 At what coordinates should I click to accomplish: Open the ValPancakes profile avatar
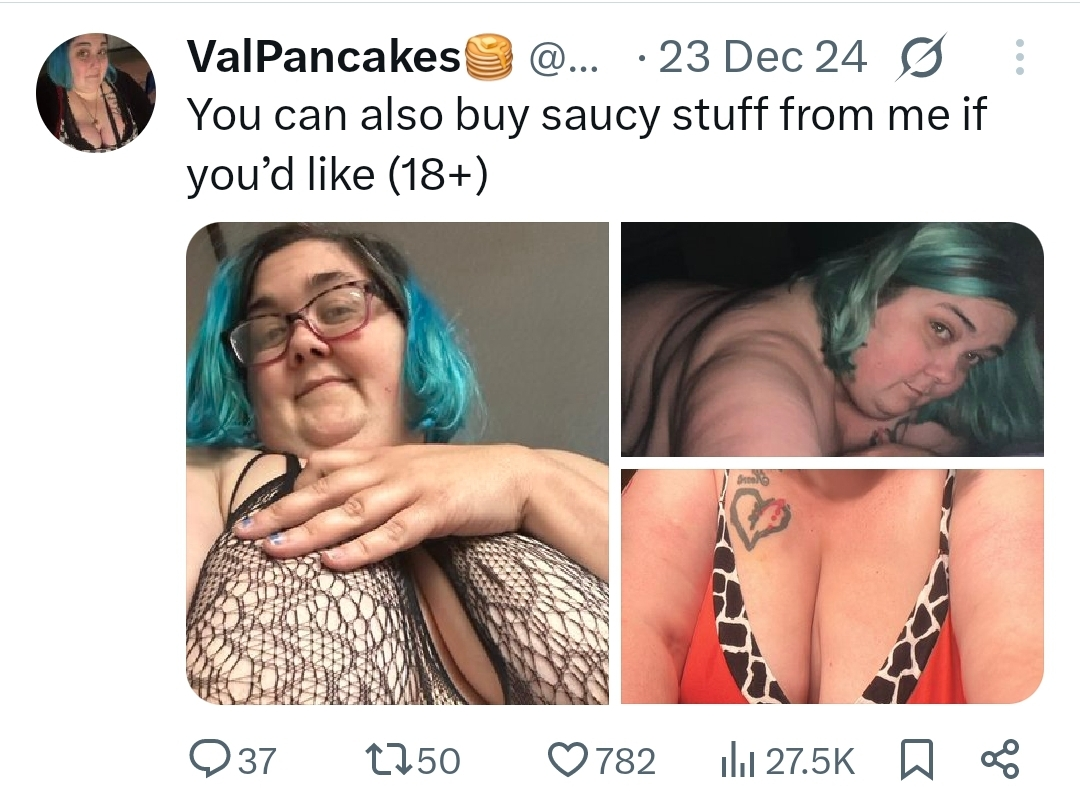96,92
